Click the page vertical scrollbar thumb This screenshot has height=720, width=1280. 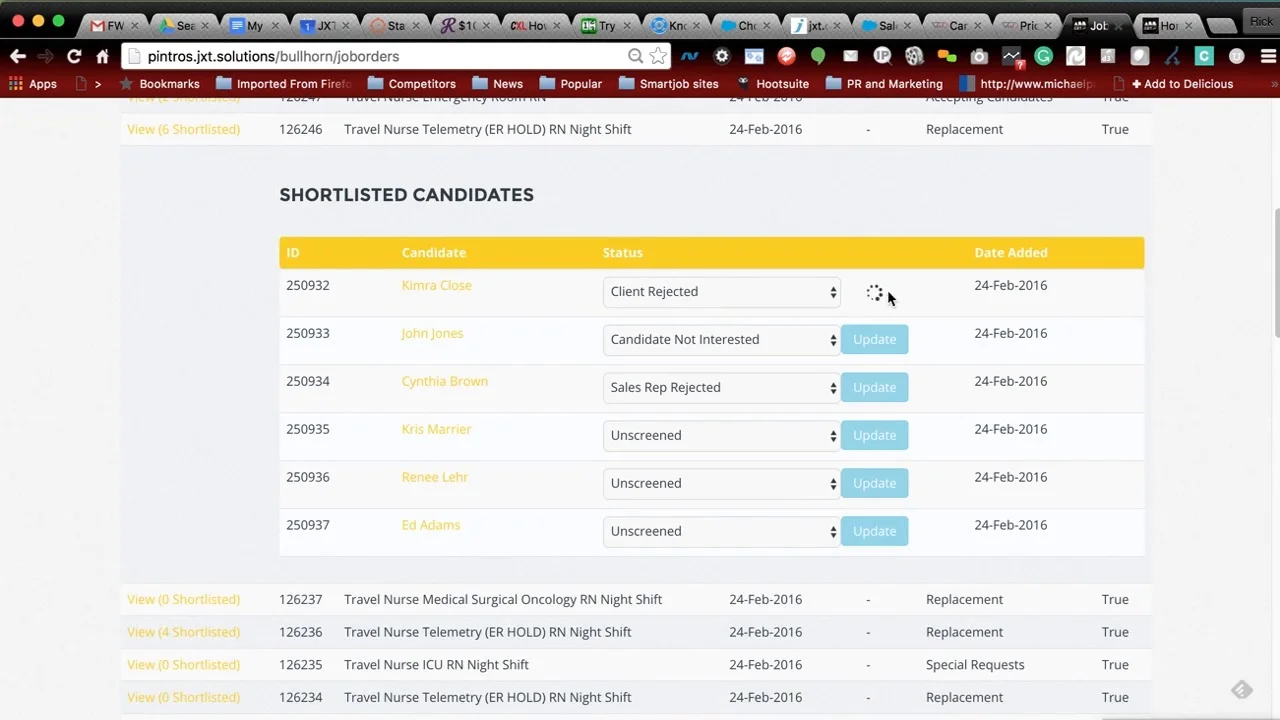[x=1275, y=275]
